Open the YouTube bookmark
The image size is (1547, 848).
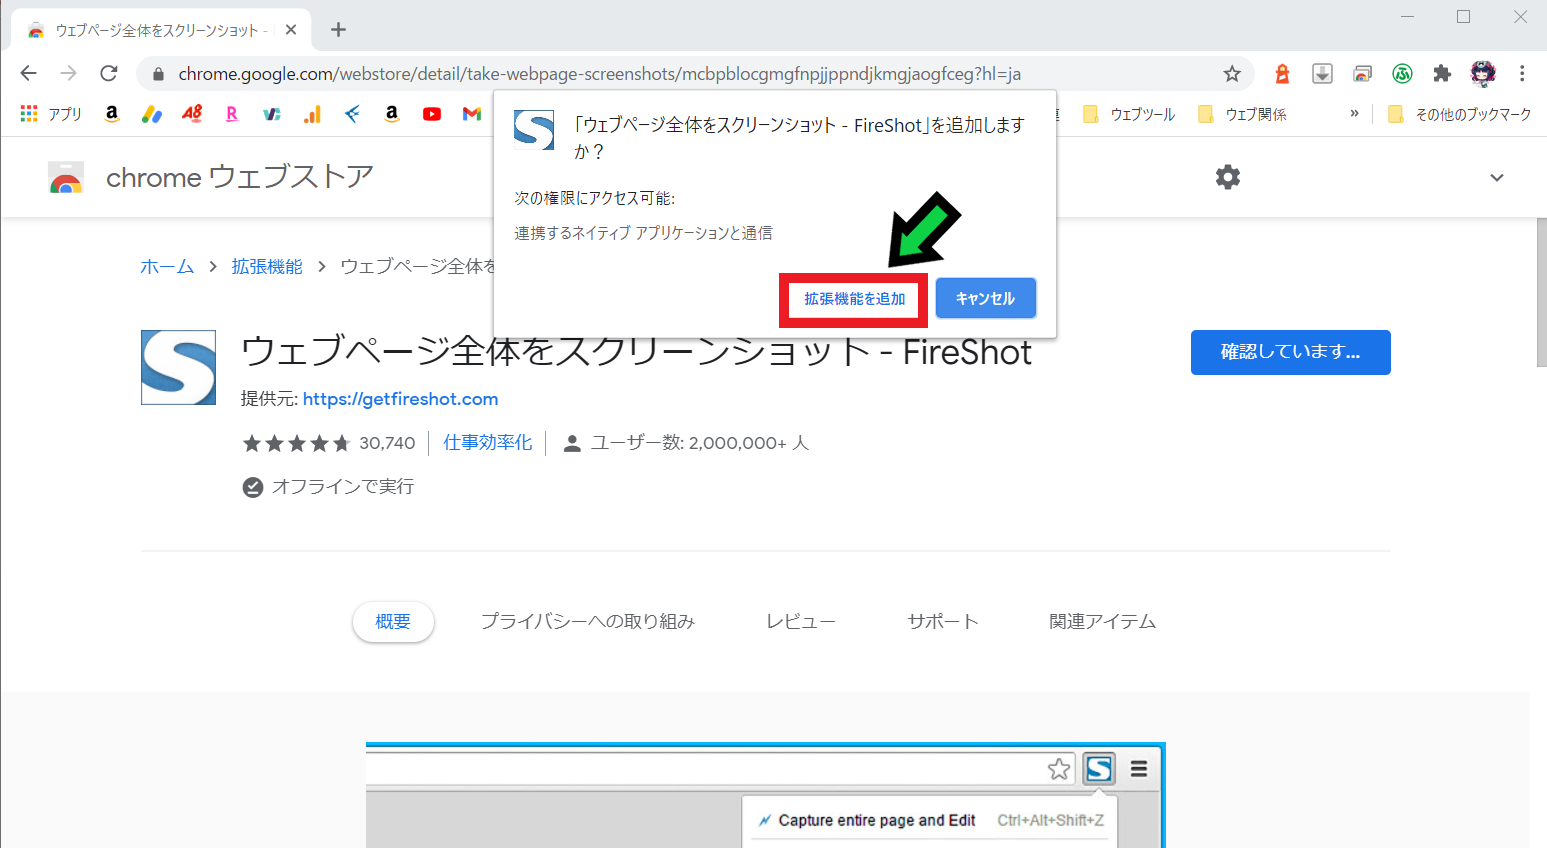point(432,114)
